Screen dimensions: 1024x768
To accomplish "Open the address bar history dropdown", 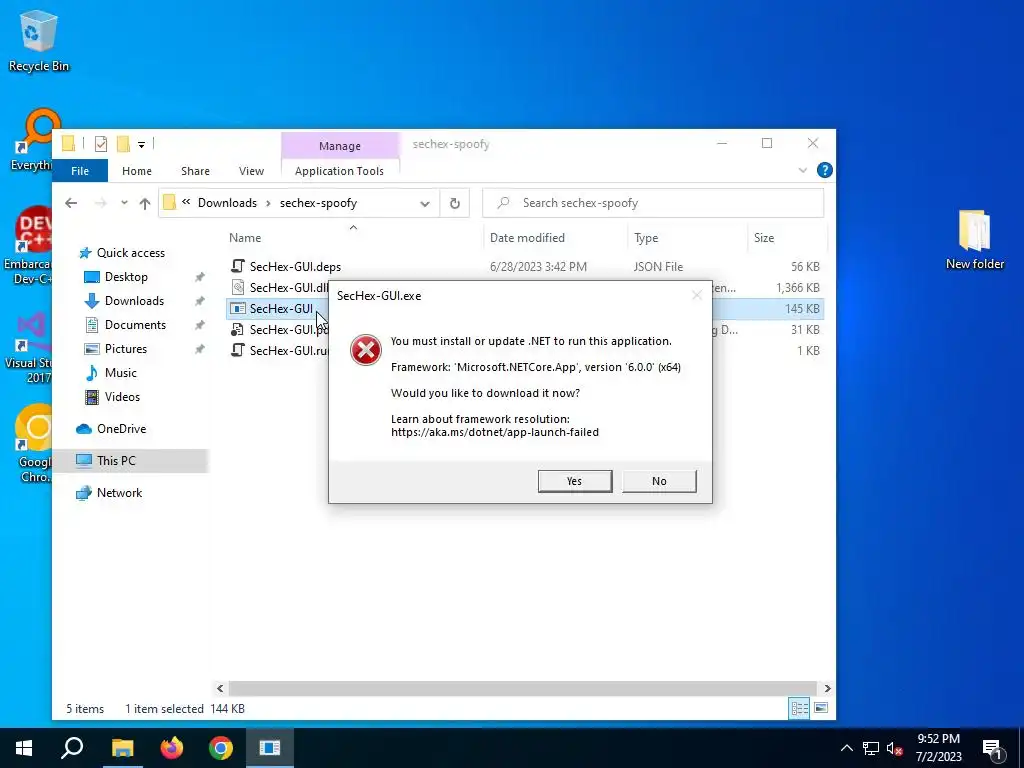I will [424, 203].
